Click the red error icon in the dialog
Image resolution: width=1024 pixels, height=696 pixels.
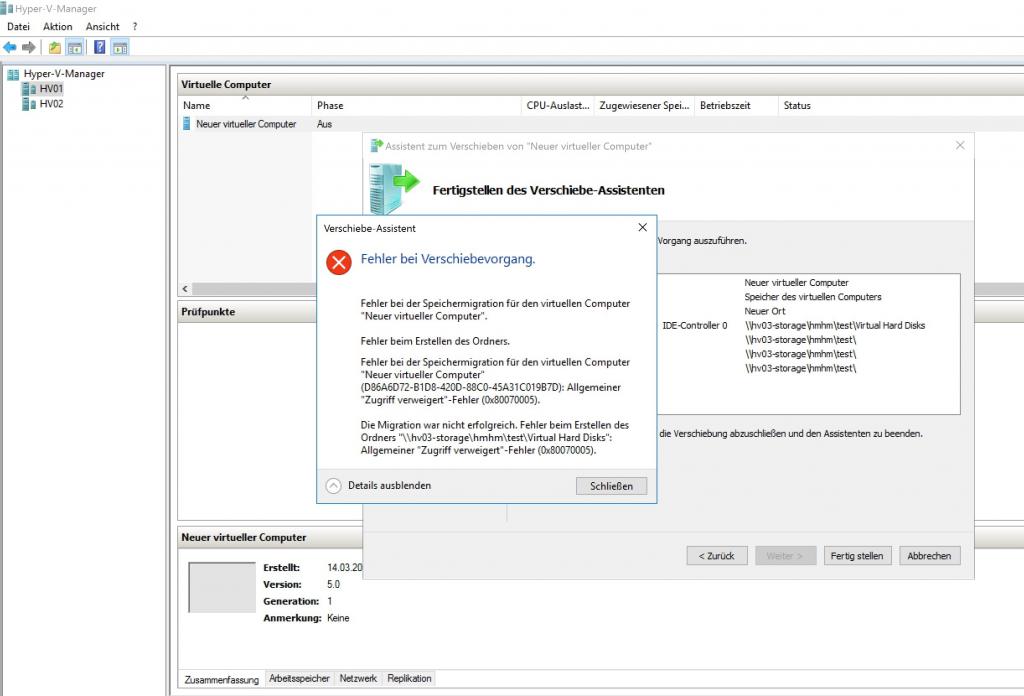pyautogui.click(x=339, y=262)
